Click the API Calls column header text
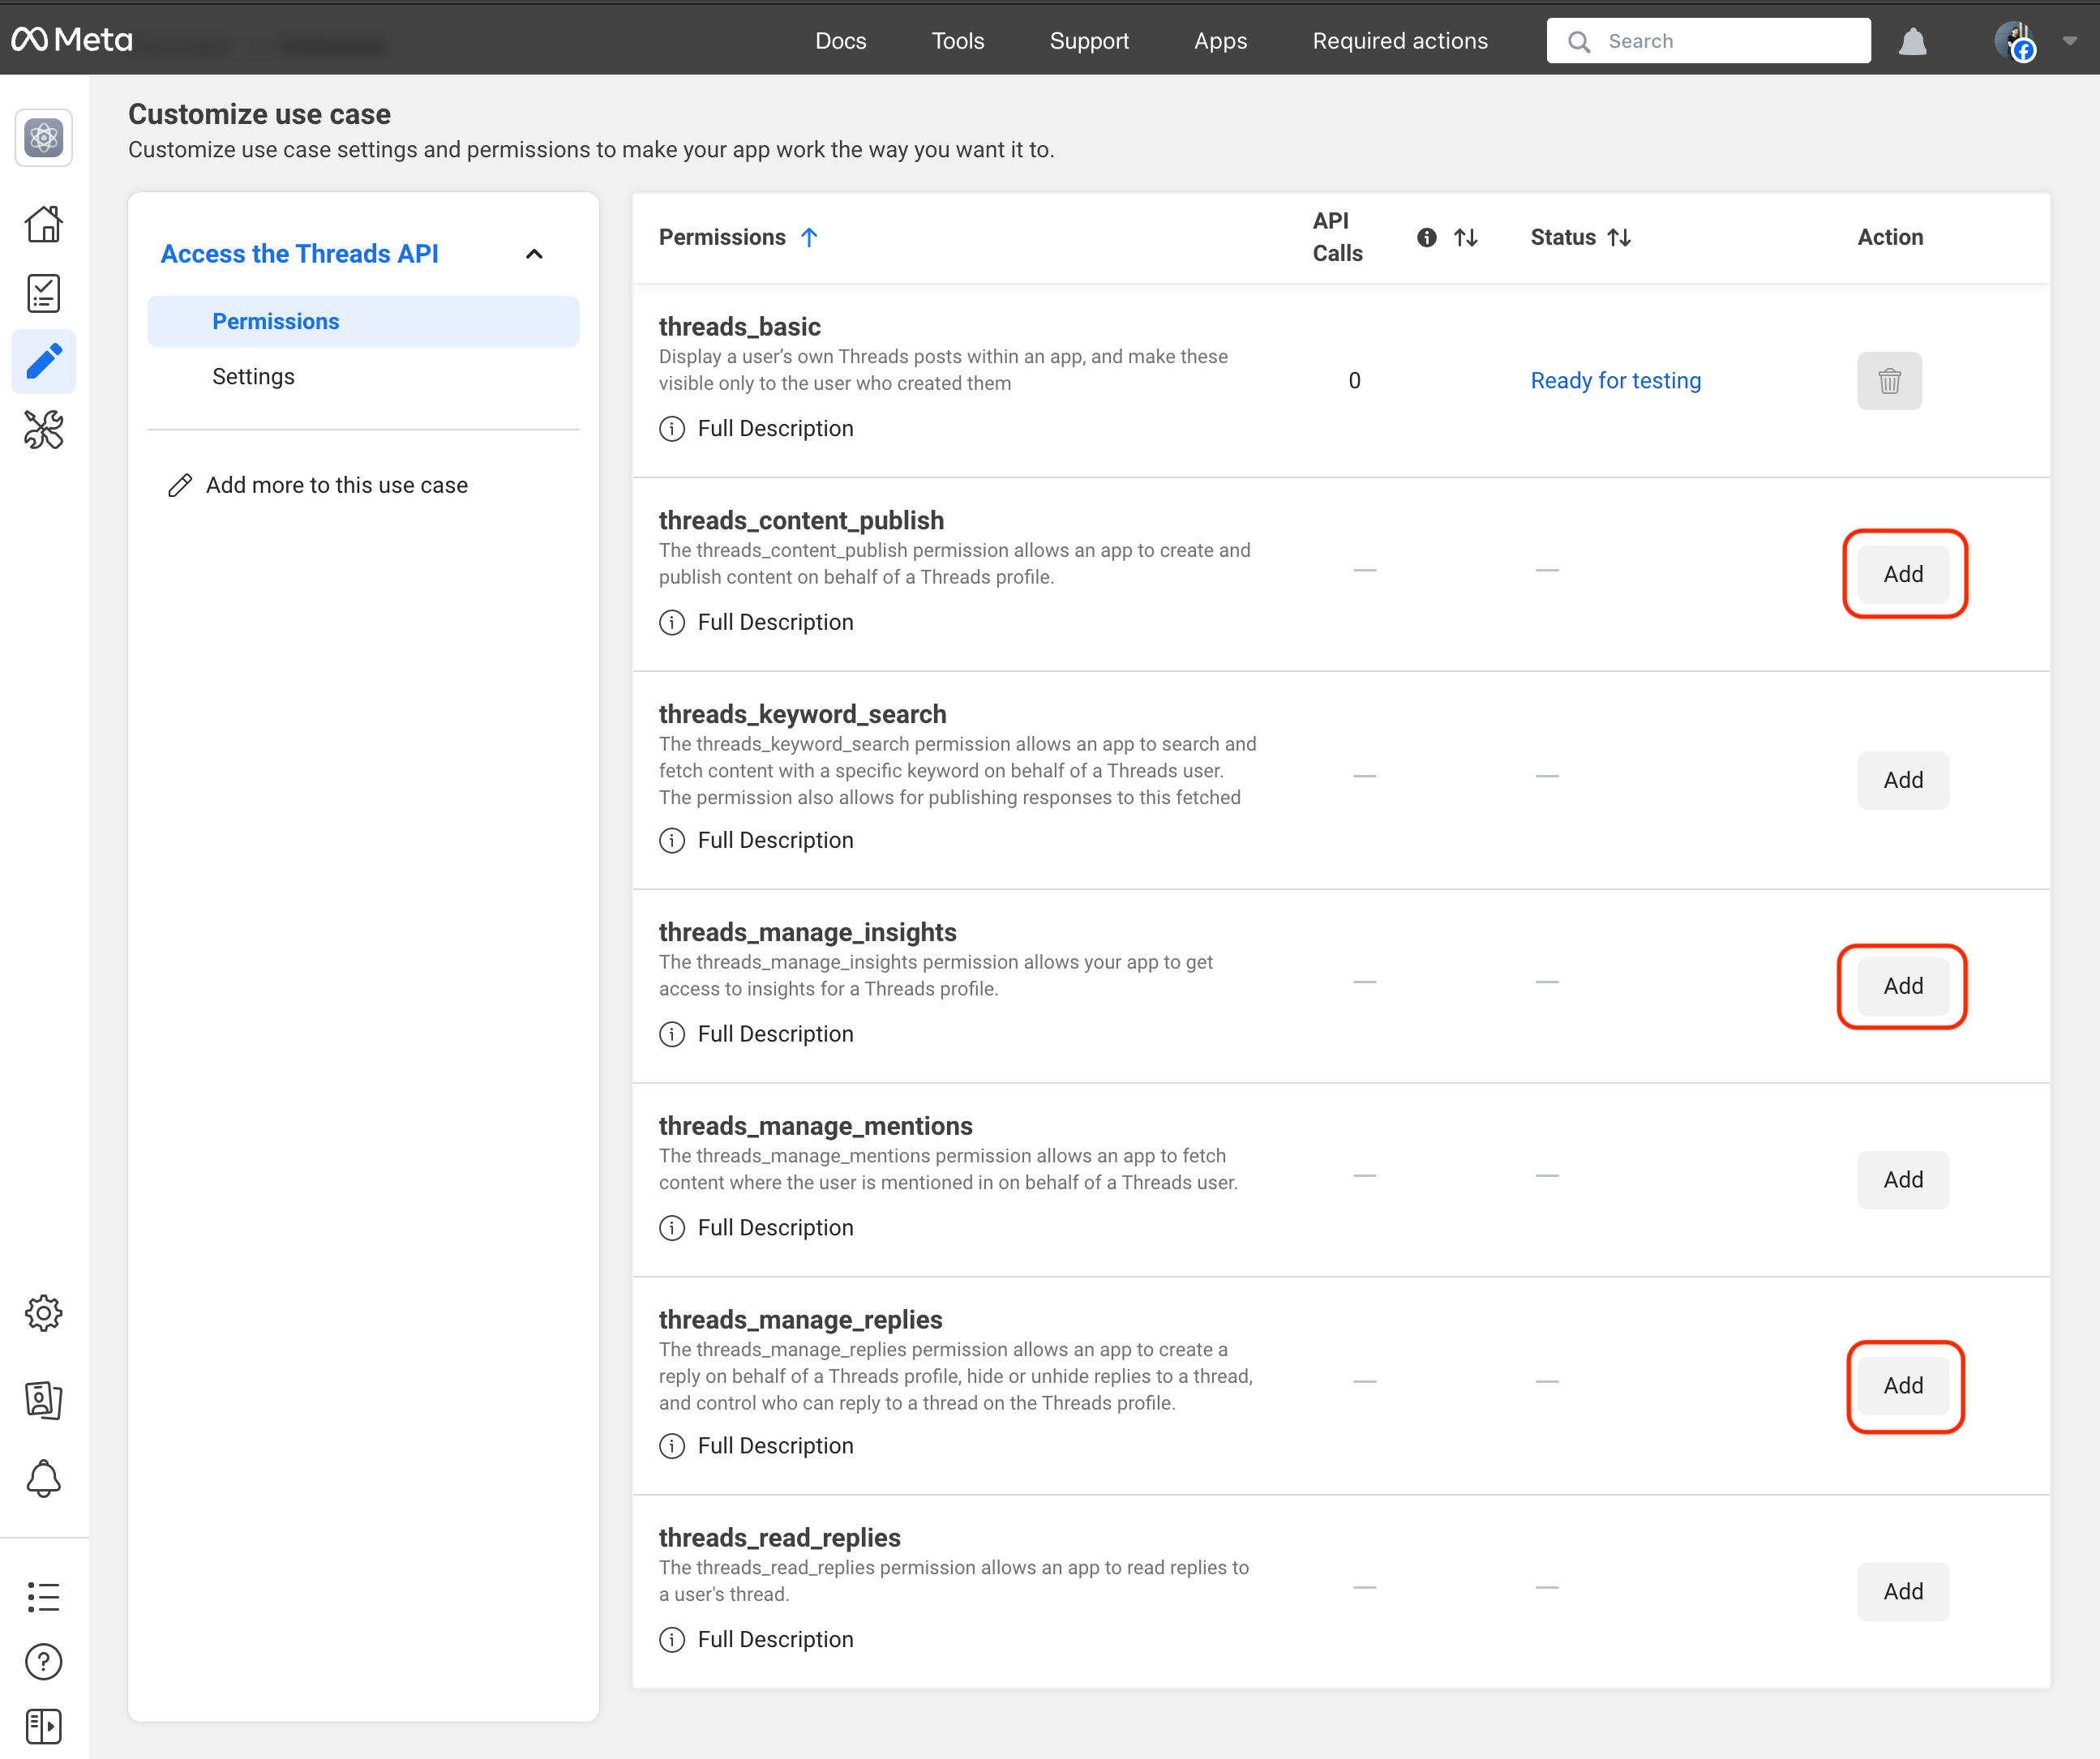This screenshot has width=2100, height=1759. (x=1337, y=238)
